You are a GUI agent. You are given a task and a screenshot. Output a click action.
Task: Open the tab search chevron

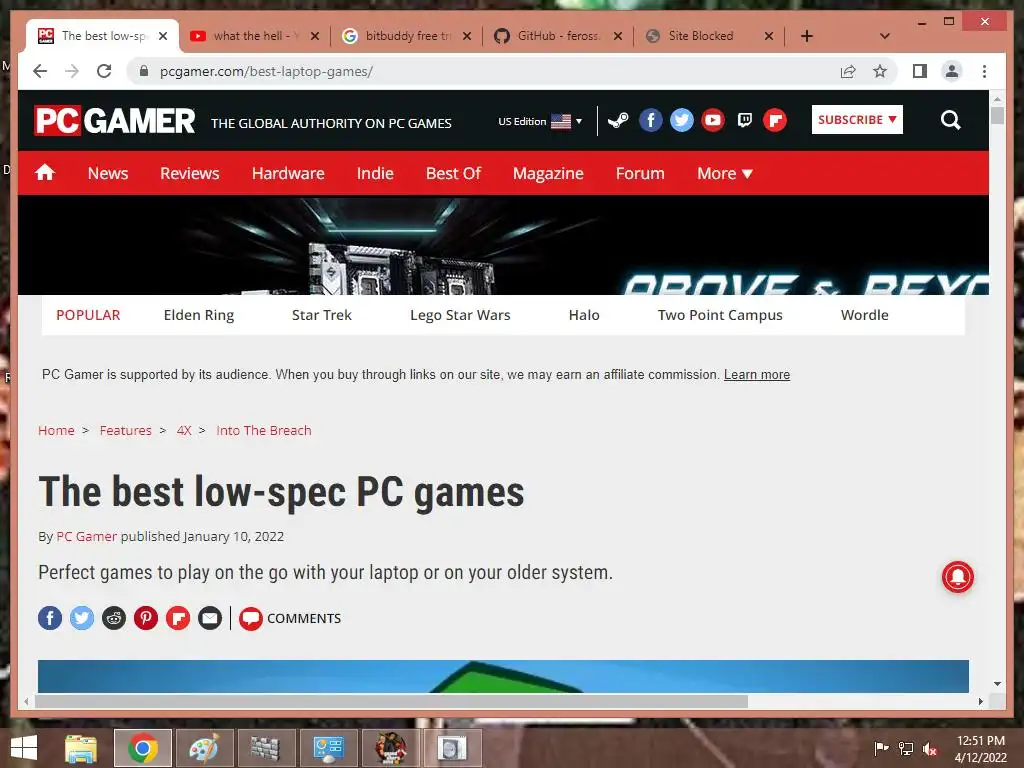point(885,36)
